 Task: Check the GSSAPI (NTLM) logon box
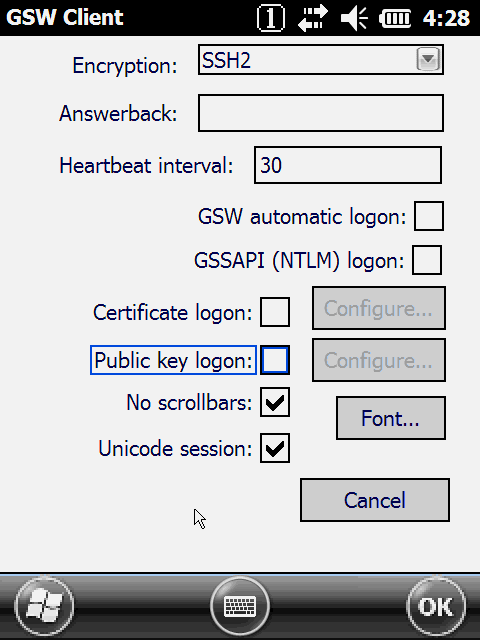[x=427, y=260]
